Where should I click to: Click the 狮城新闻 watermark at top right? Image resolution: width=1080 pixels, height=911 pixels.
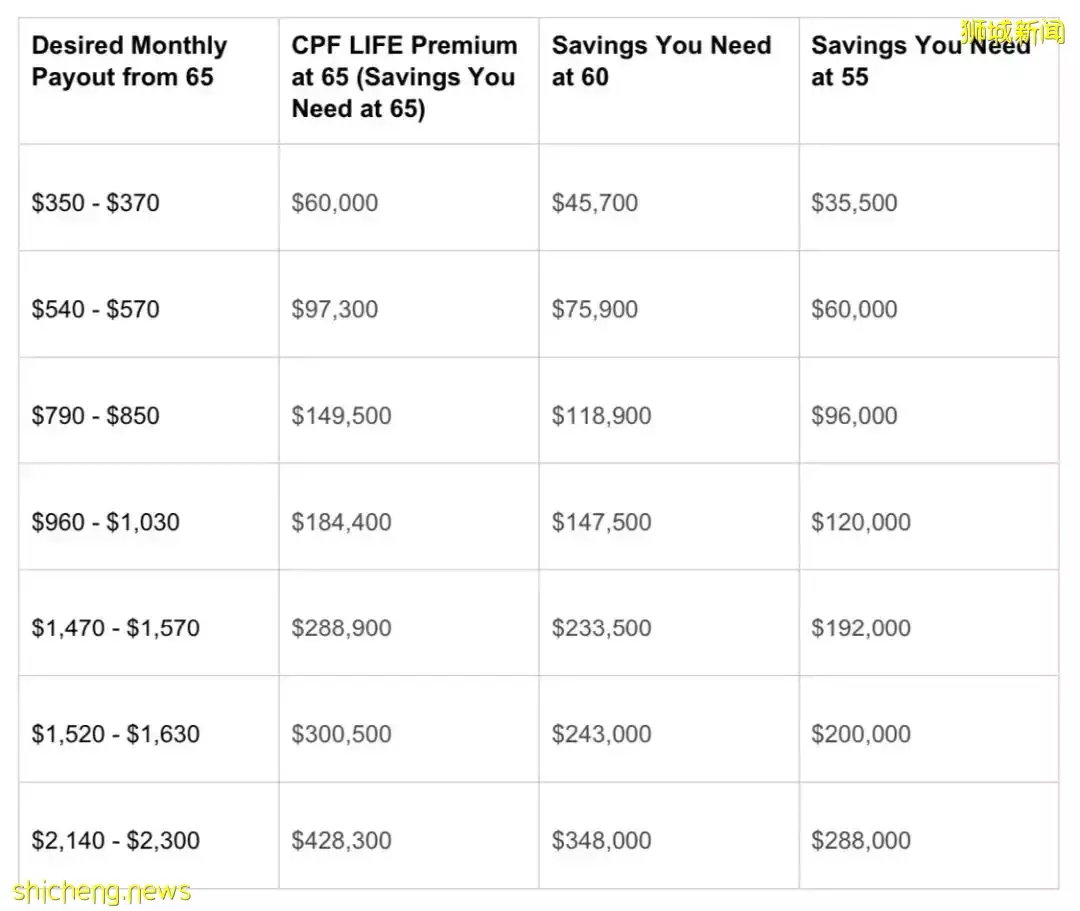pos(1012,32)
